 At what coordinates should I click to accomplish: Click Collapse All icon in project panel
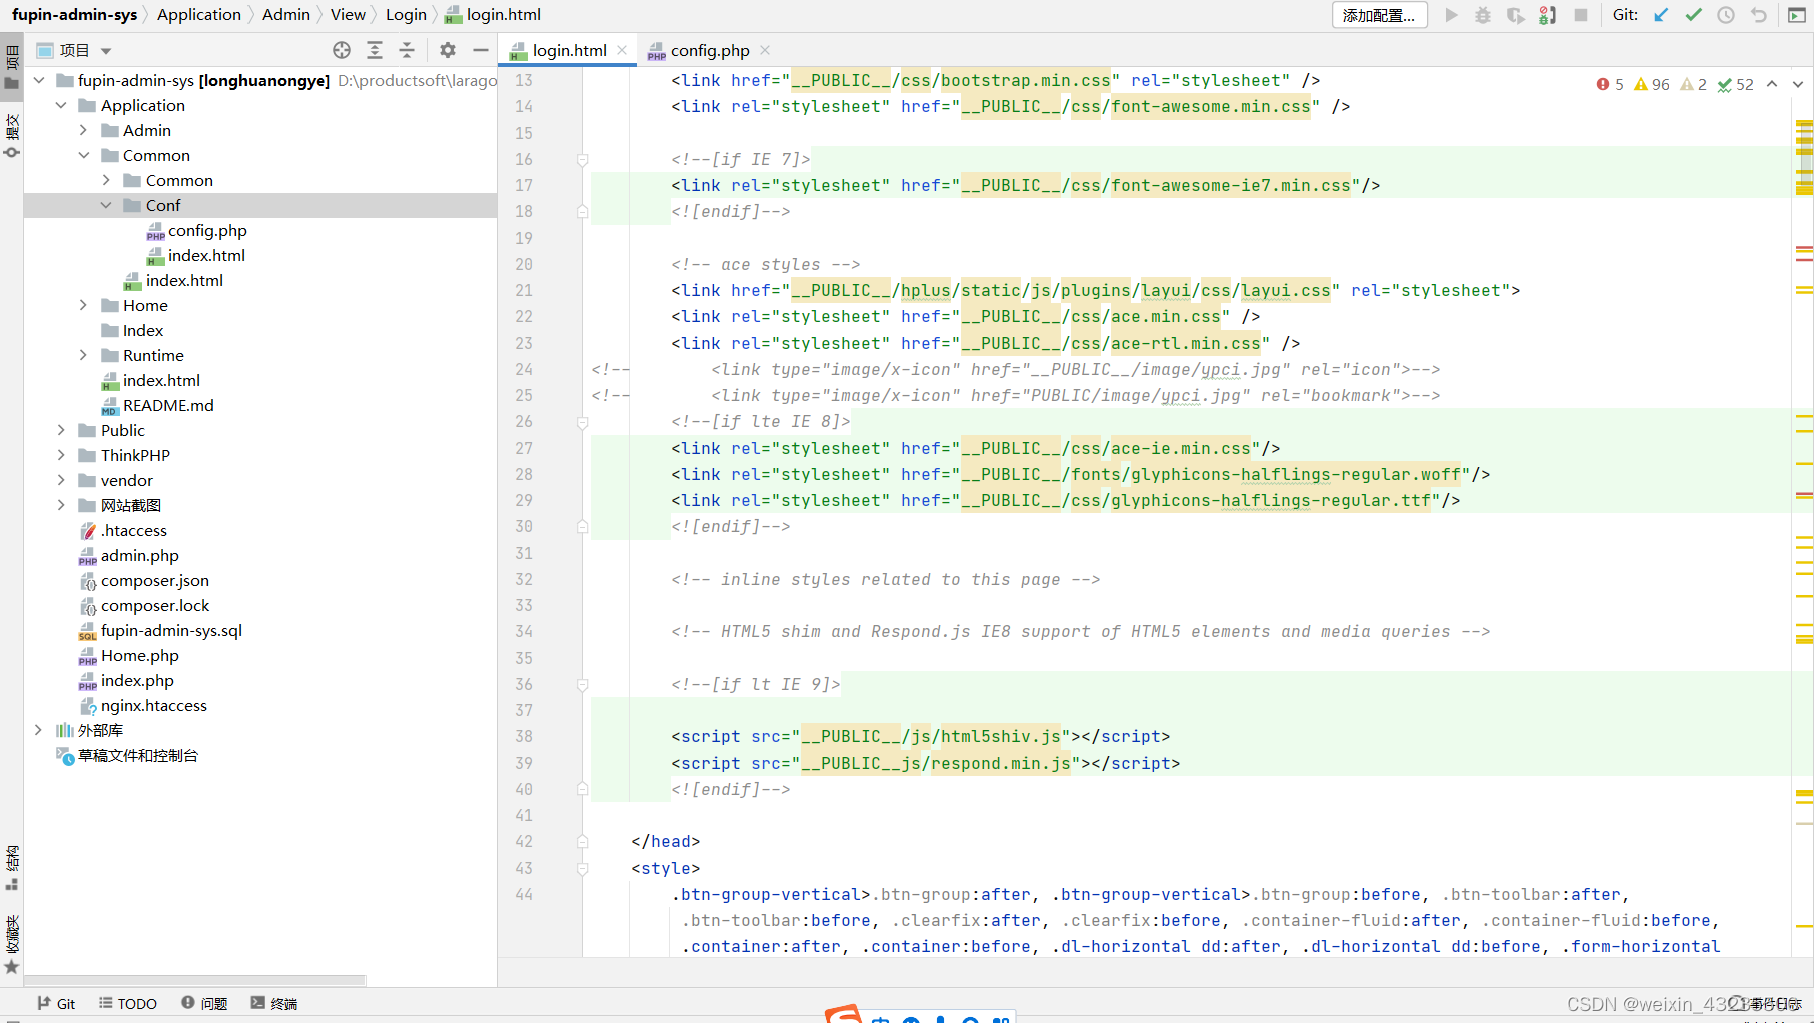point(407,50)
